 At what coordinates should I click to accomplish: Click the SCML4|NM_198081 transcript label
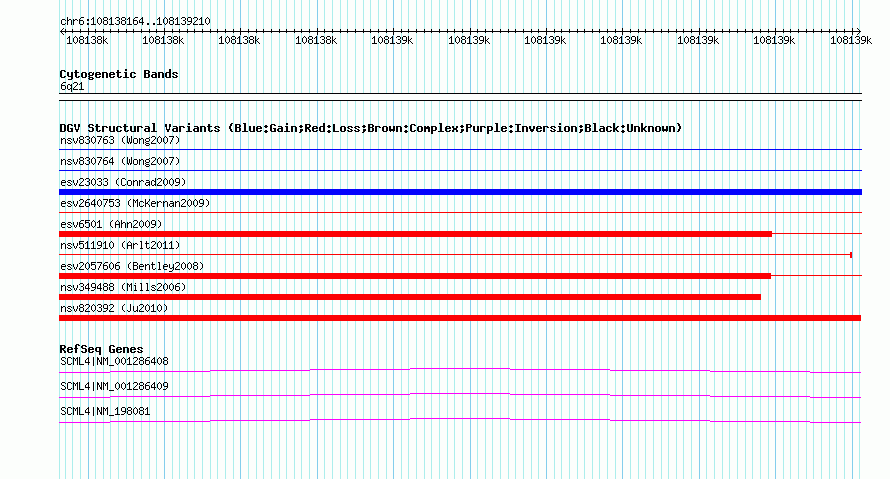point(105,411)
